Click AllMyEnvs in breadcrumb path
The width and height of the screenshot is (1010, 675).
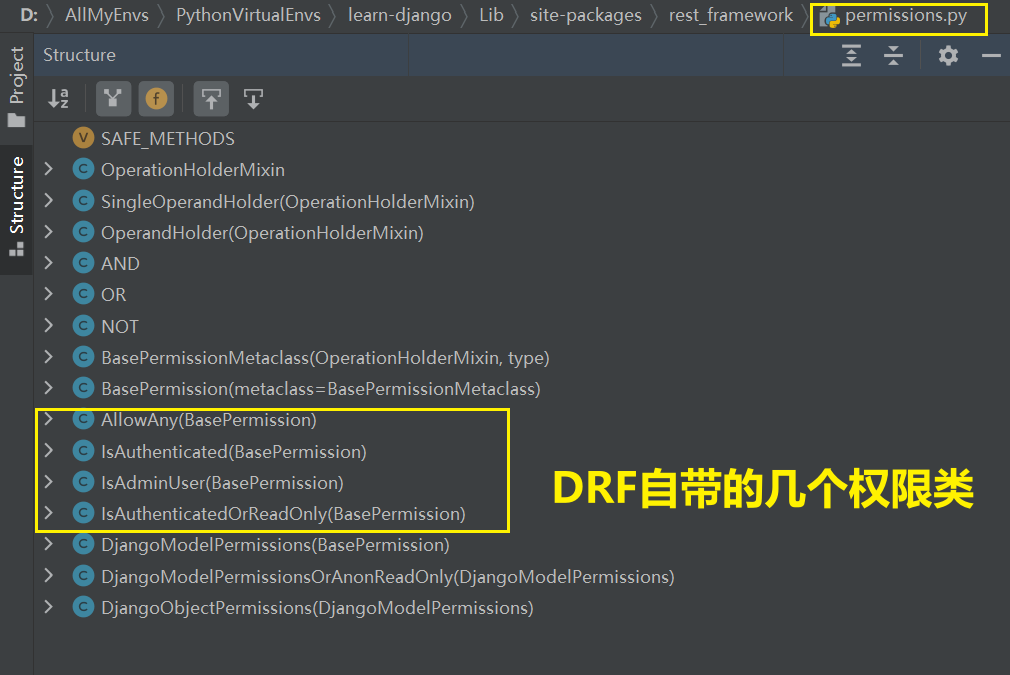[x=107, y=15]
